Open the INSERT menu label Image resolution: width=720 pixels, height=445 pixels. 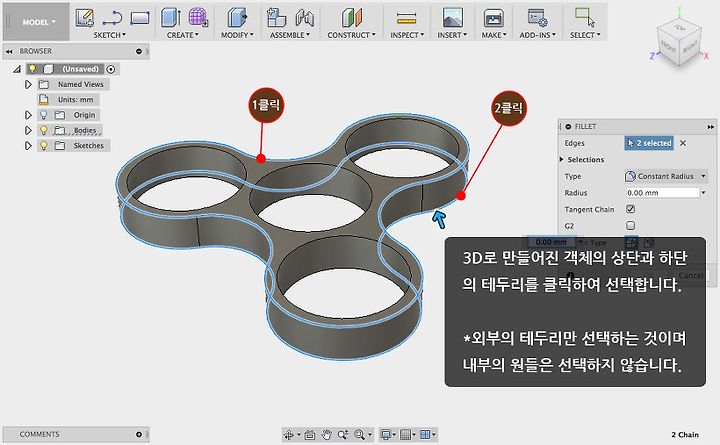click(452, 35)
